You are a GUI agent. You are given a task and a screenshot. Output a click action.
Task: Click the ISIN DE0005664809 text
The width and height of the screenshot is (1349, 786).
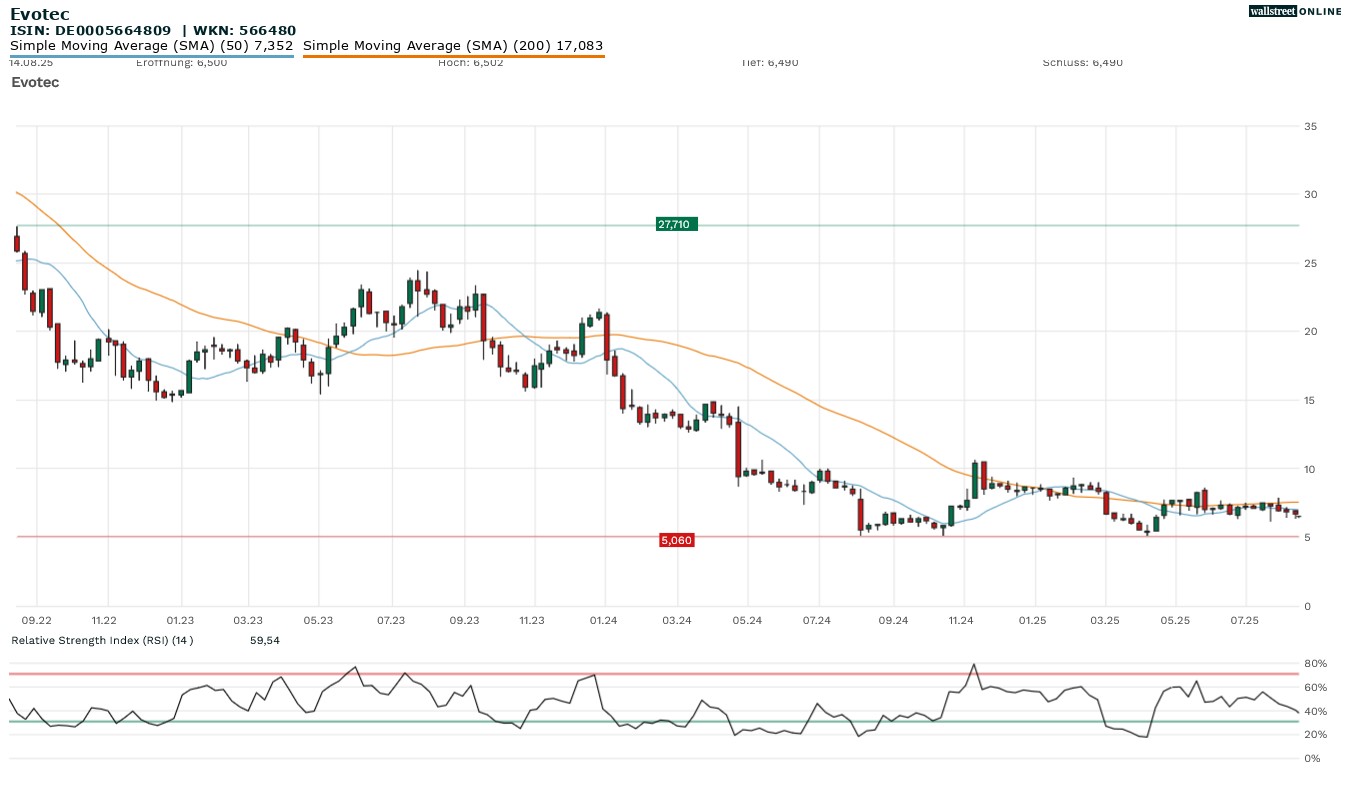90,31
